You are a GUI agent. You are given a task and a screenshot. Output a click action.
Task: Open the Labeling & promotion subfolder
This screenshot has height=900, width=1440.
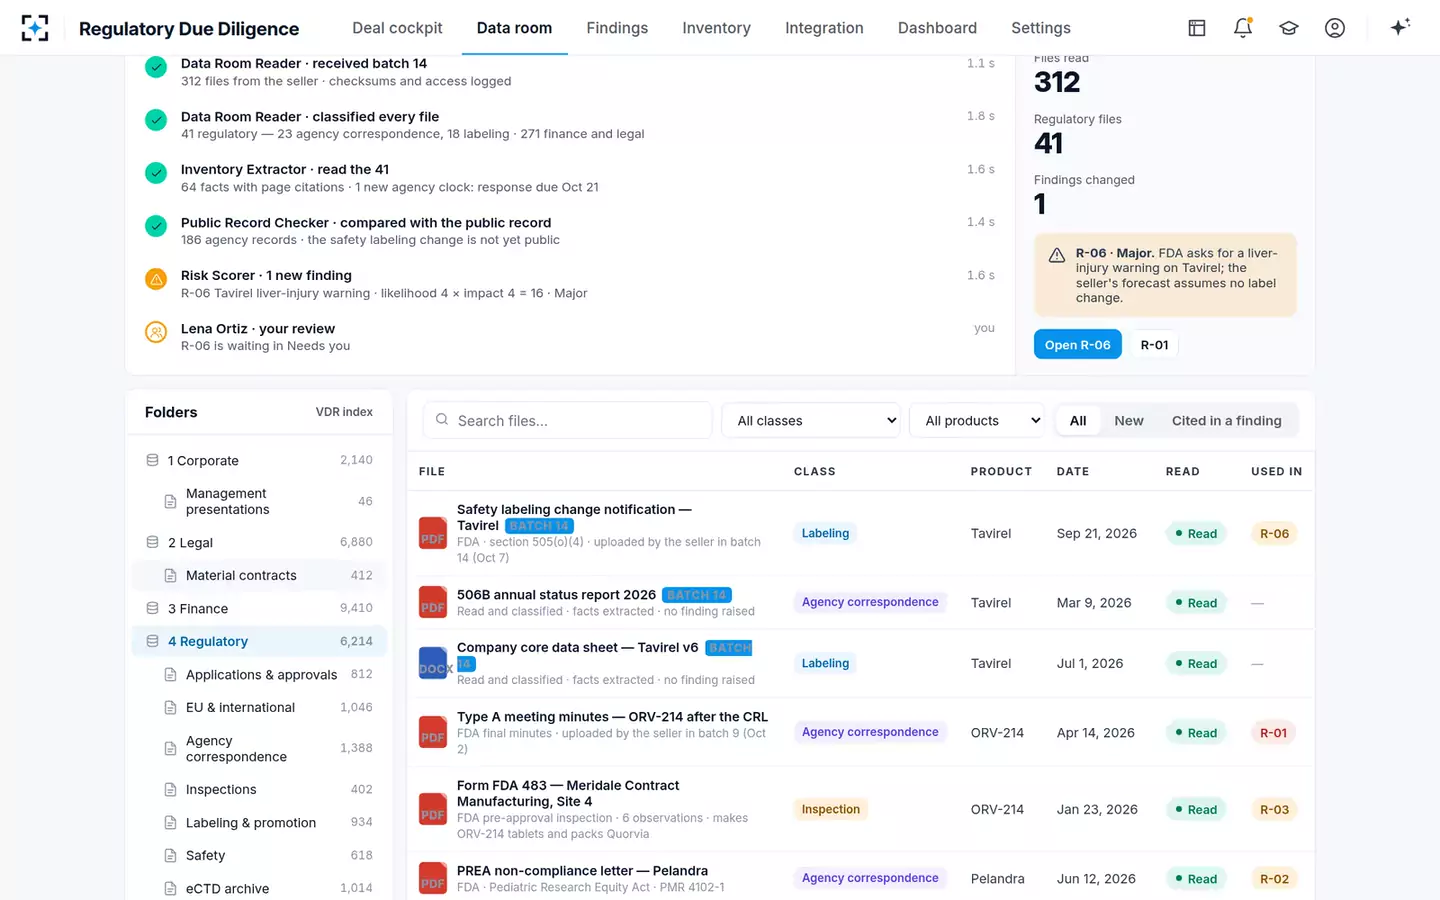[x=259, y=822]
